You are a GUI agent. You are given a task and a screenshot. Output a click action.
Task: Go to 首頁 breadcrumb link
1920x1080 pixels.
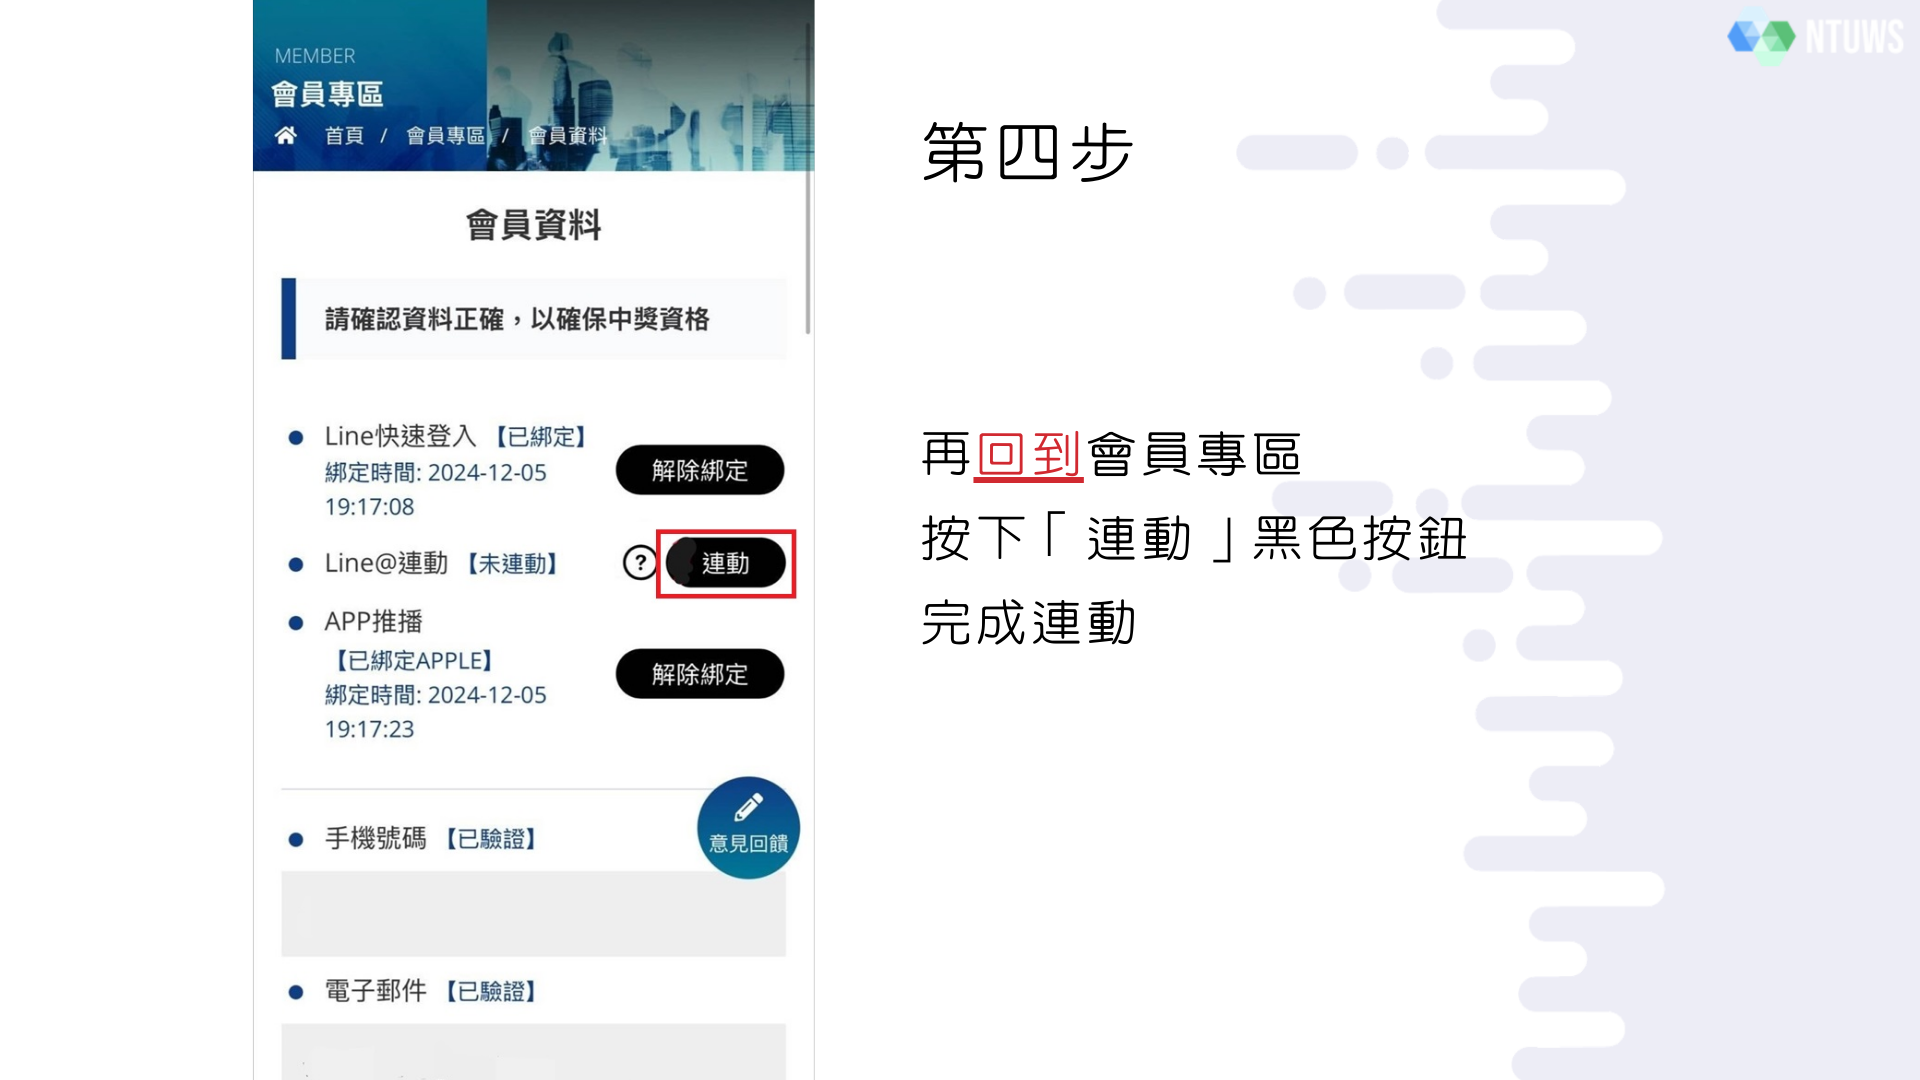(x=344, y=136)
